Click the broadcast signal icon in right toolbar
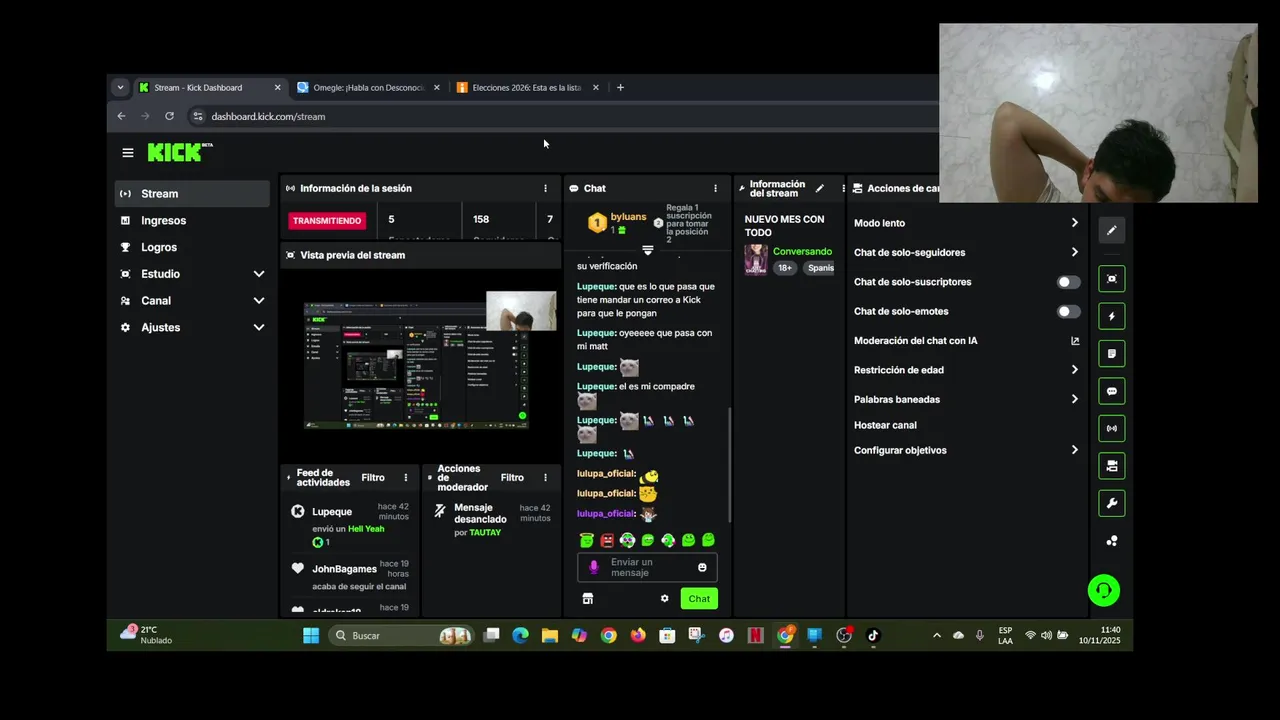This screenshot has height=720, width=1280. pyautogui.click(x=1111, y=428)
